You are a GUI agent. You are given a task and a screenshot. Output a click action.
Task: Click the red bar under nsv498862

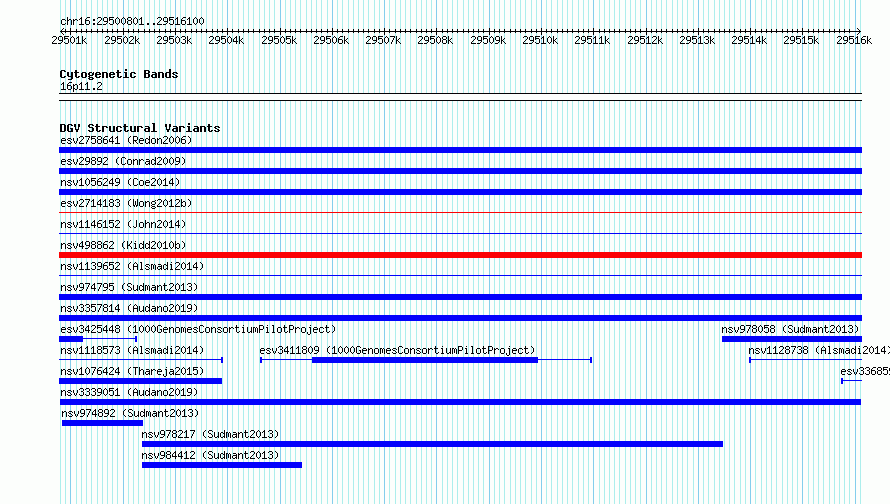pyautogui.click(x=460, y=255)
